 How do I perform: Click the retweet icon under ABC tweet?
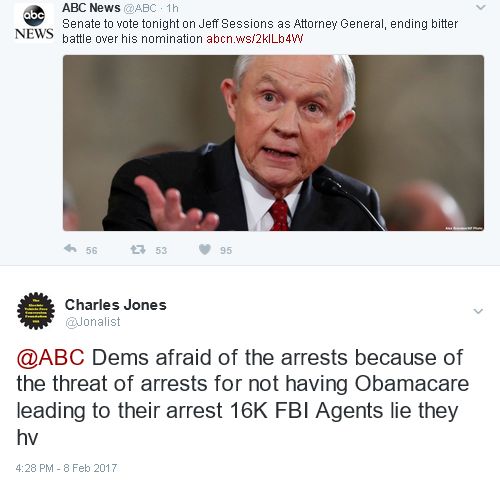(x=138, y=250)
